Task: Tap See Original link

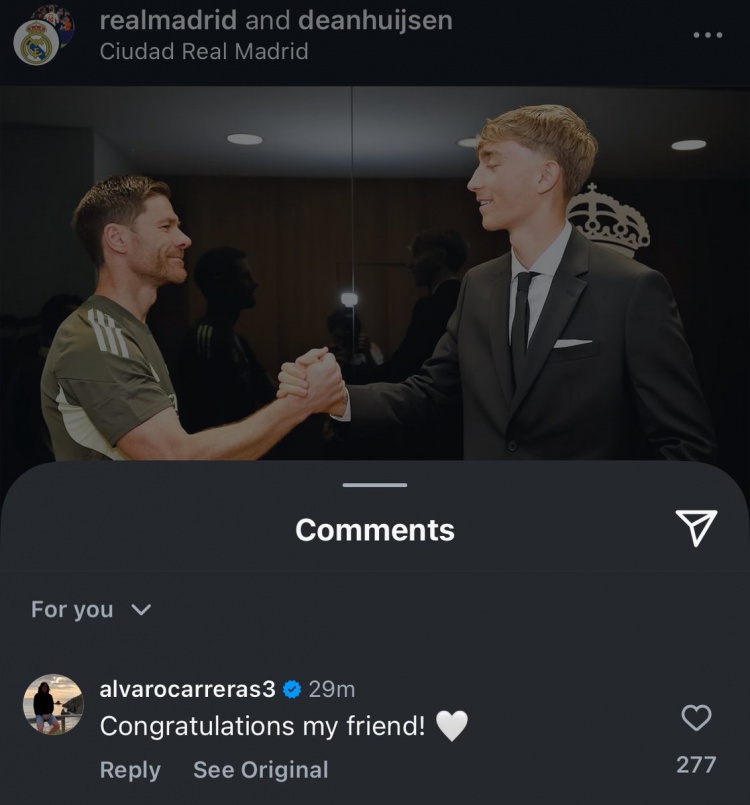Action: click(260, 770)
